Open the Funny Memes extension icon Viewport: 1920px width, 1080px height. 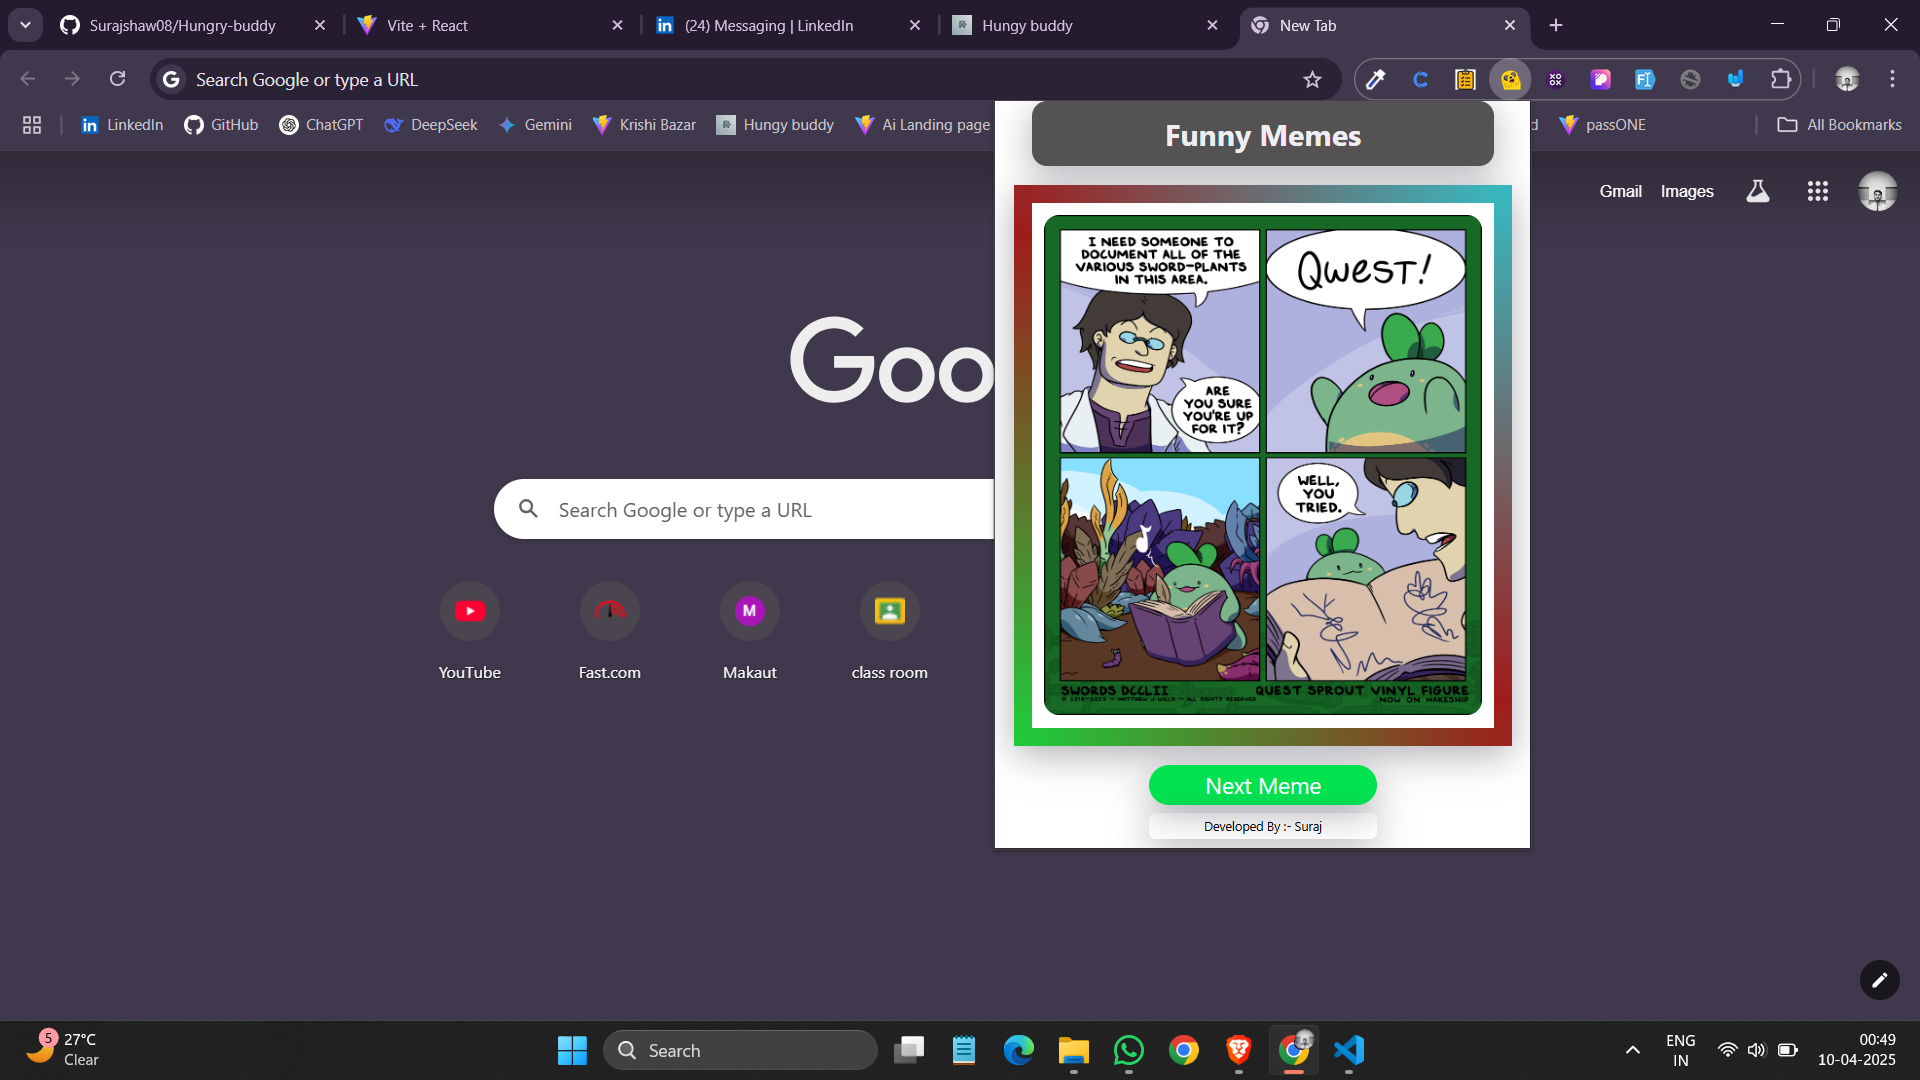coord(1510,80)
